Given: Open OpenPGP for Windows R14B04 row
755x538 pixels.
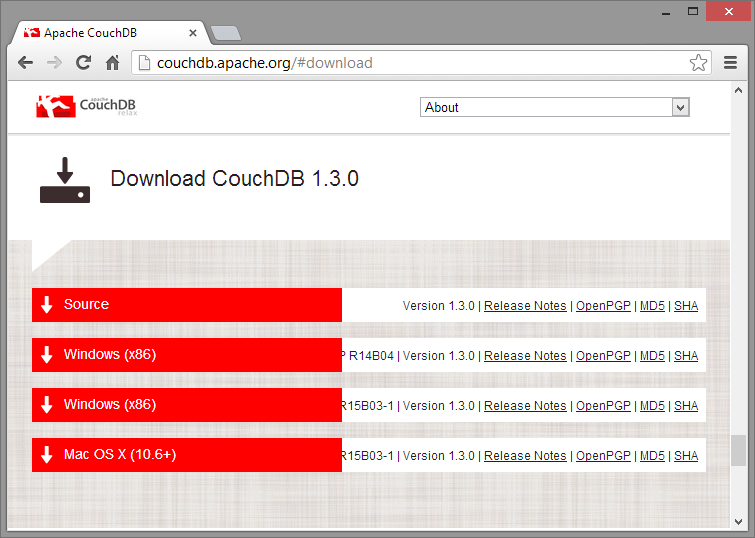Looking at the screenshot, I should coord(603,356).
